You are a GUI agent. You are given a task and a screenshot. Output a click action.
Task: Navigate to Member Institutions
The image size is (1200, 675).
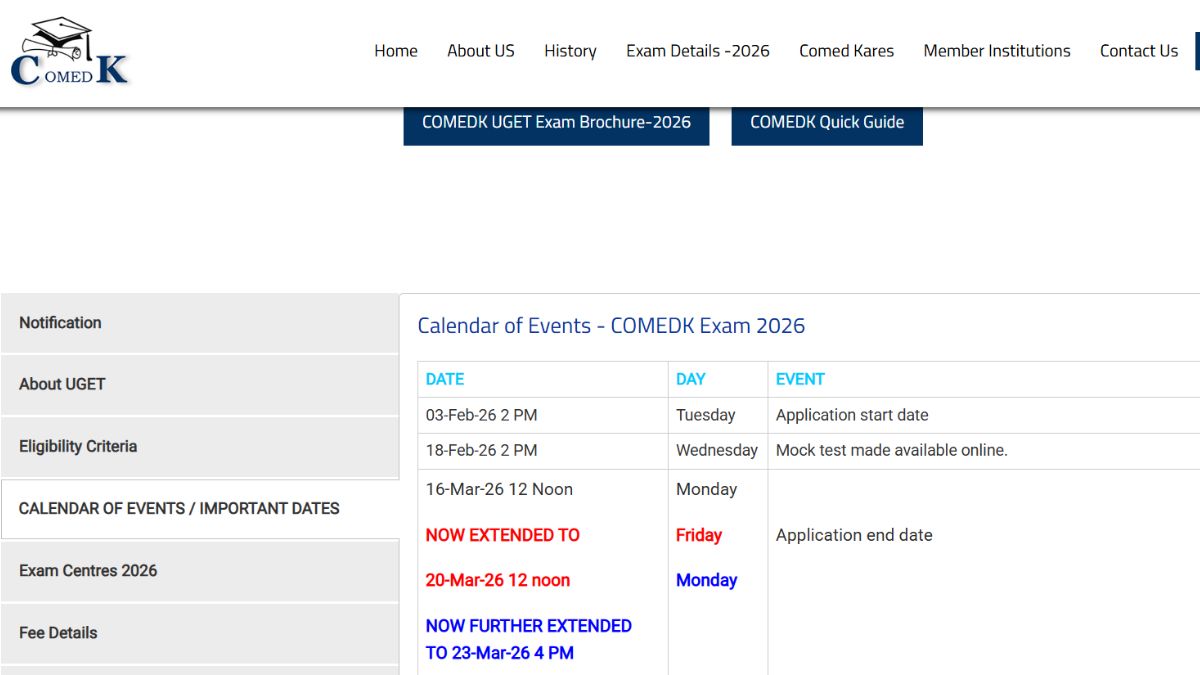[996, 51]
